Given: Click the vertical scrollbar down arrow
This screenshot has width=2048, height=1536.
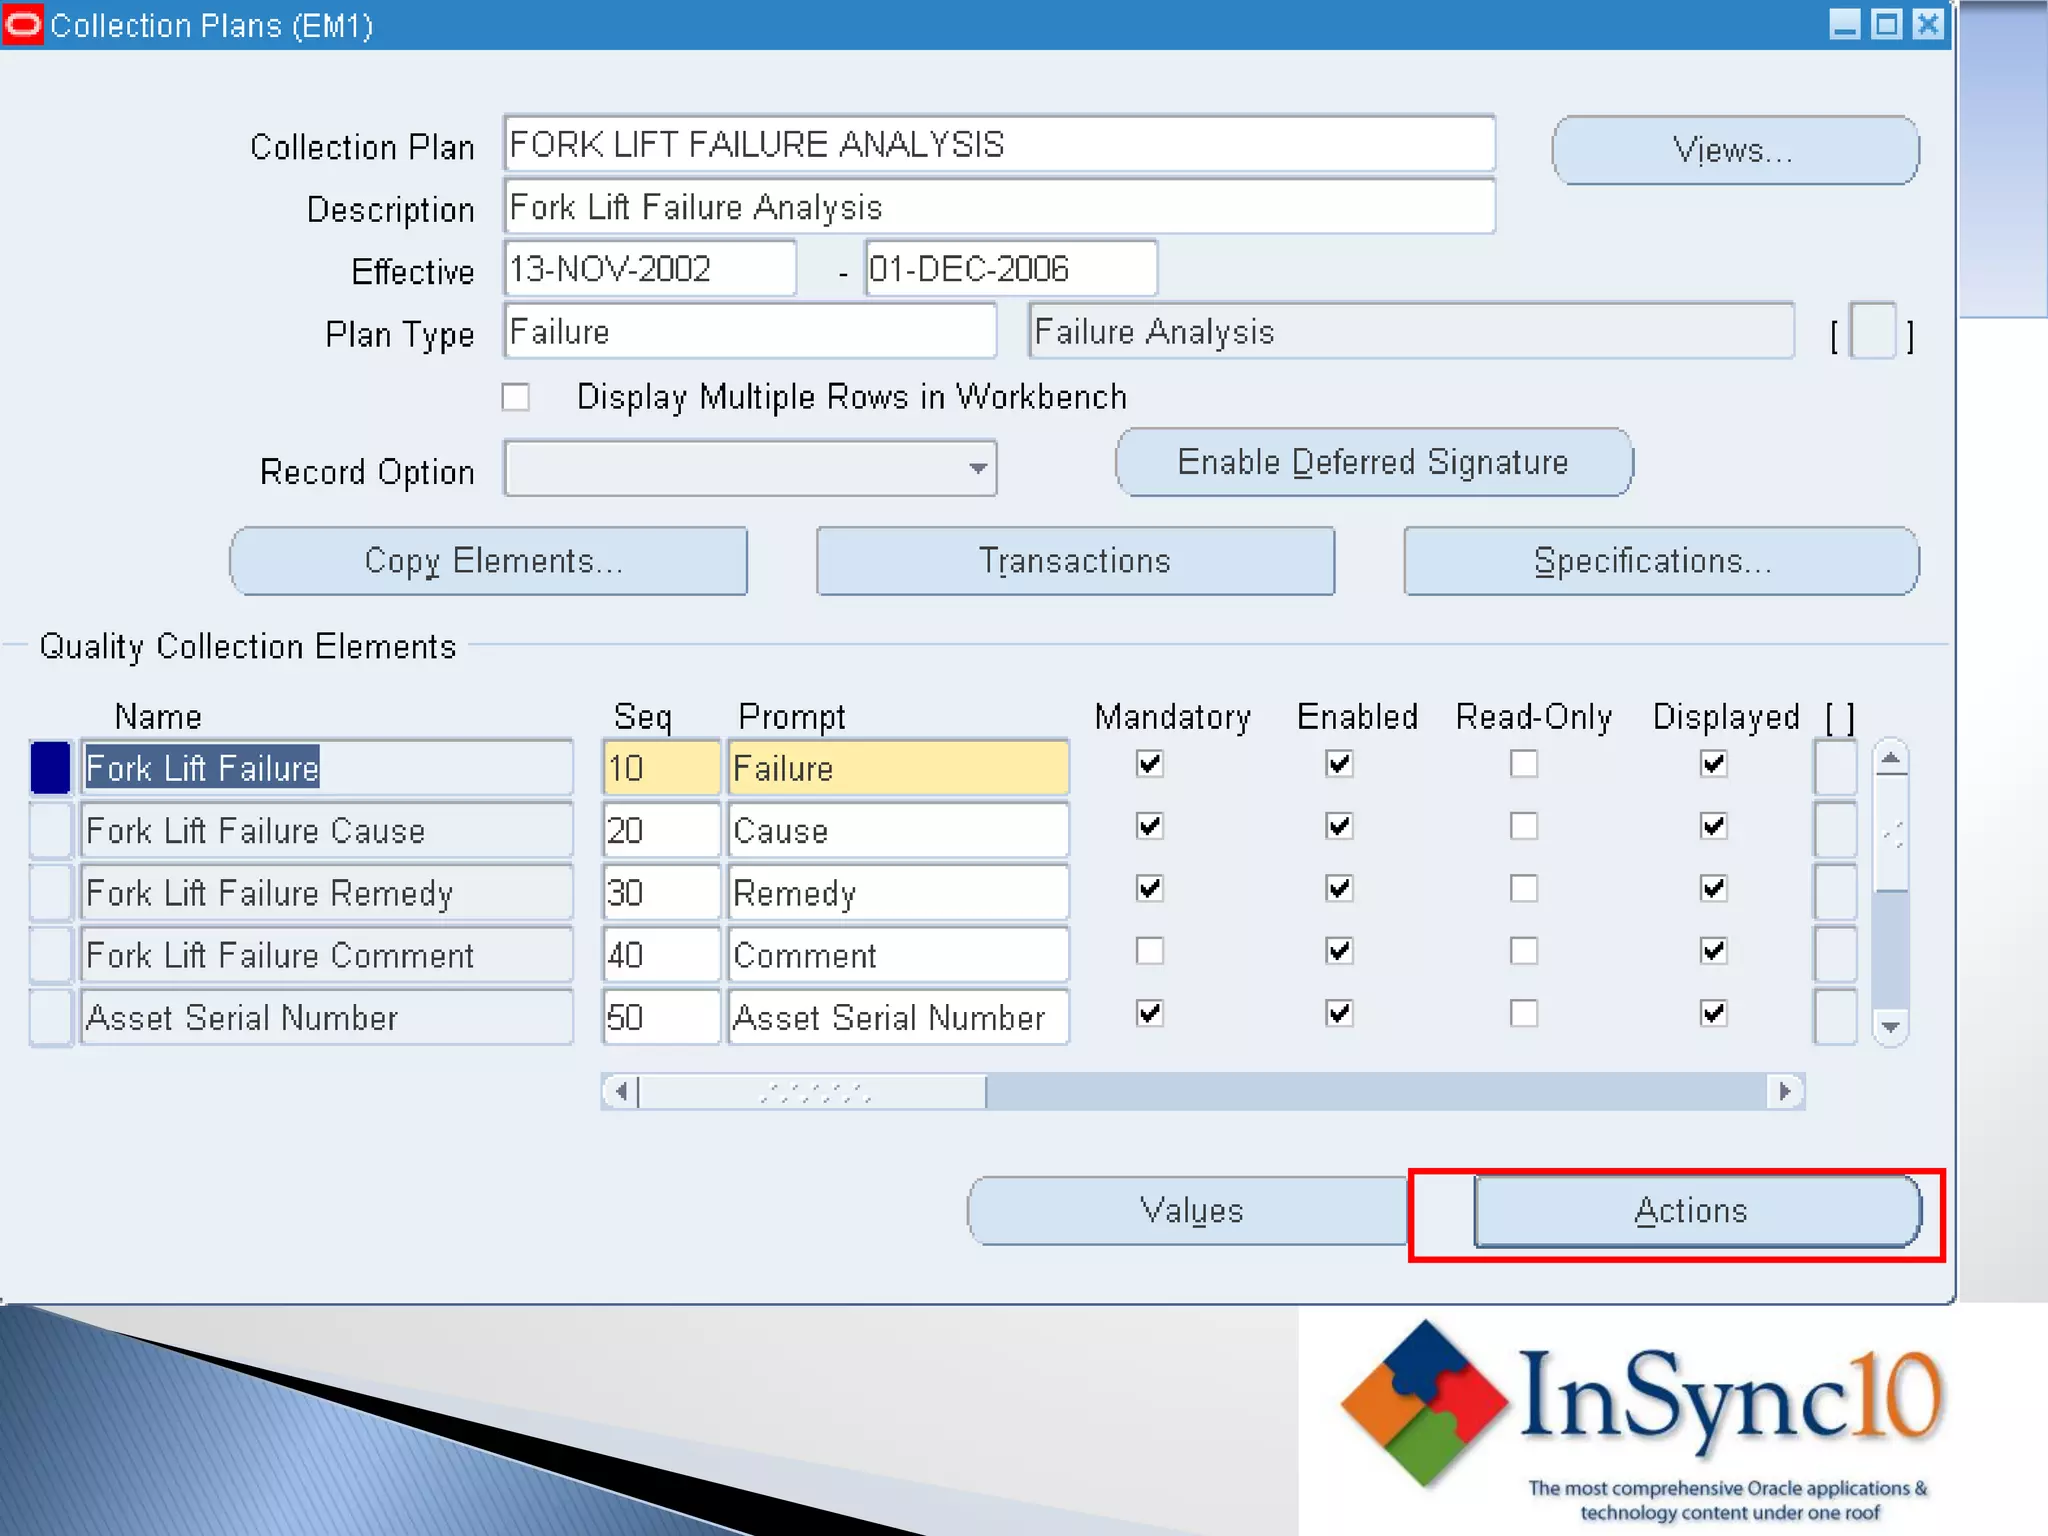Looking at the screenshot, I should (x=1890, y=1026).
